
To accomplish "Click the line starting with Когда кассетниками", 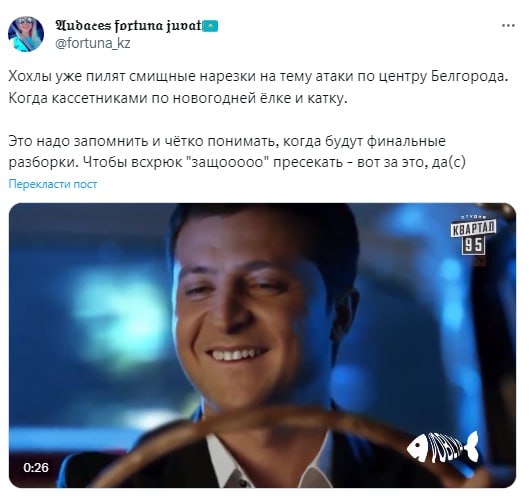I will tap(178, 98).
